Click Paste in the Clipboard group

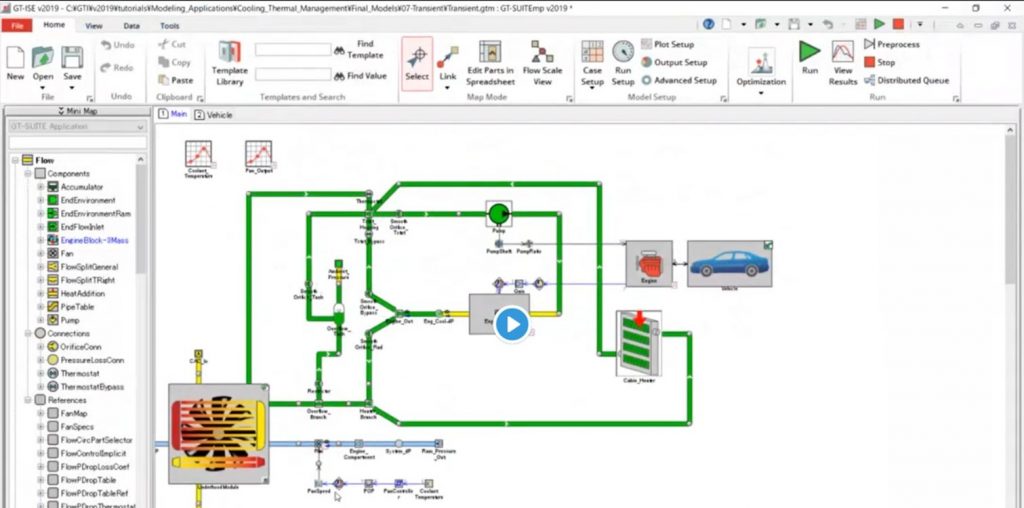click(x=176, y=80)
